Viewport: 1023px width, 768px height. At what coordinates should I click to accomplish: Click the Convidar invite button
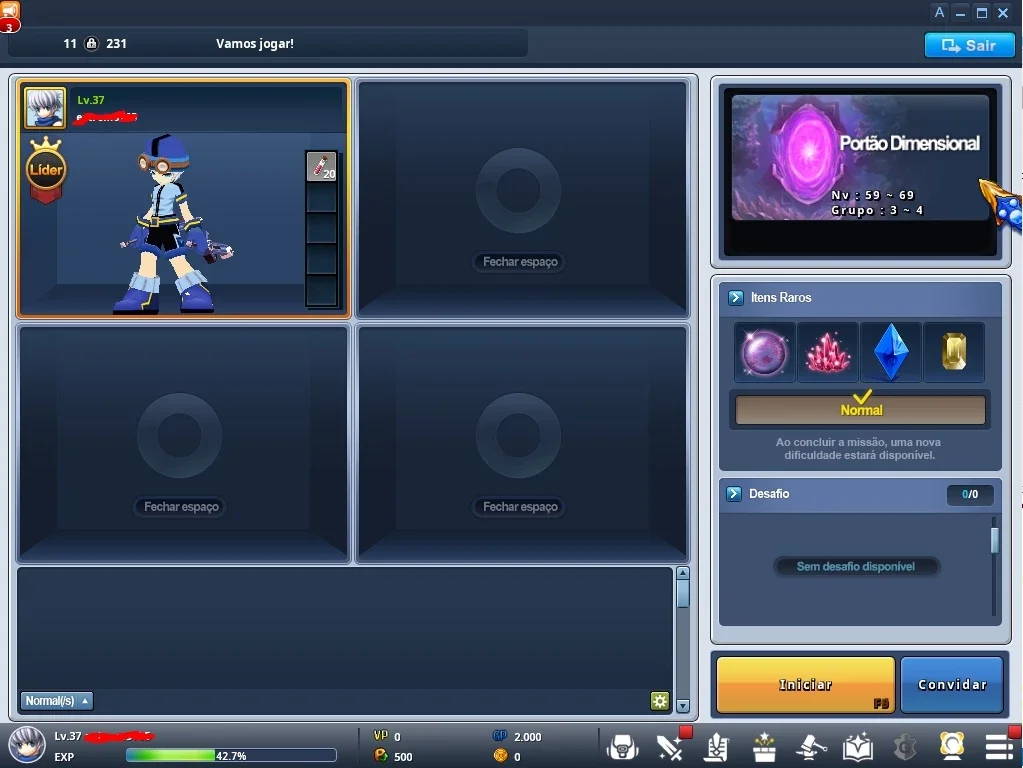(952, 684)
